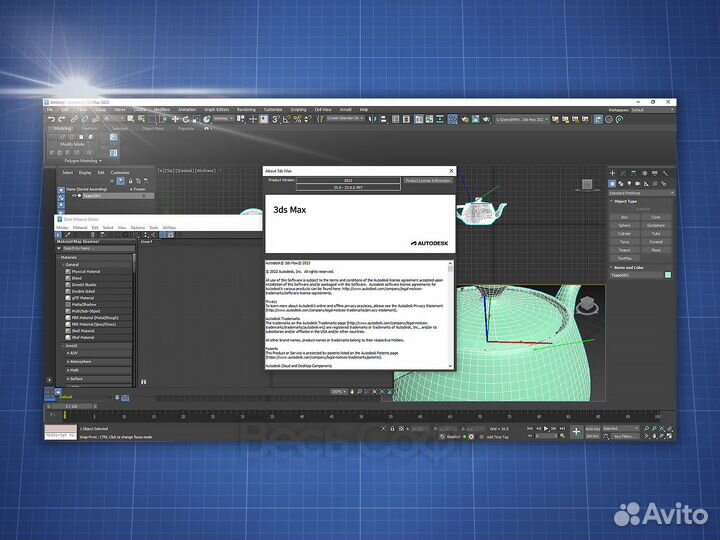Open the Motion tab in command panel
Viewport: 720px width, 540px height.
(x=644, y=173)
